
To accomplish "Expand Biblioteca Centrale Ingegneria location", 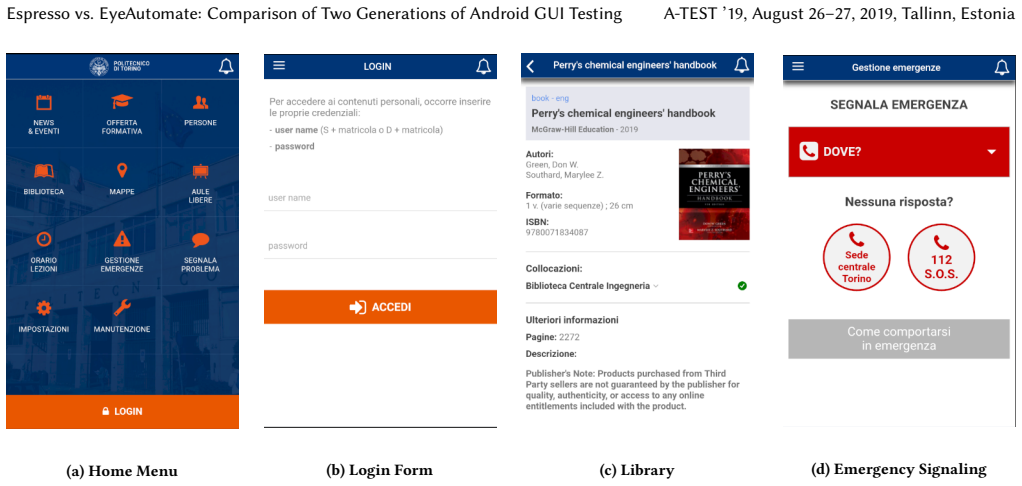I will pos(592,285).
